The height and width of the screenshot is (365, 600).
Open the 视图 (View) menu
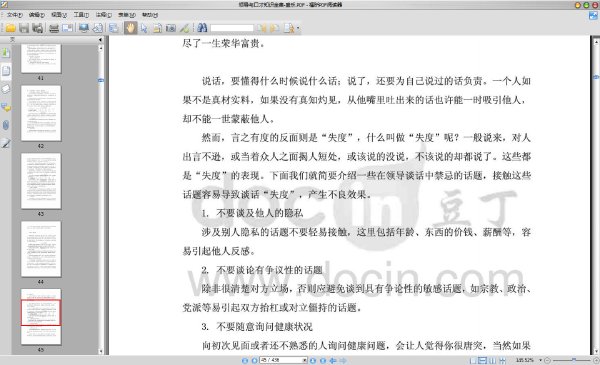[59, 15]
